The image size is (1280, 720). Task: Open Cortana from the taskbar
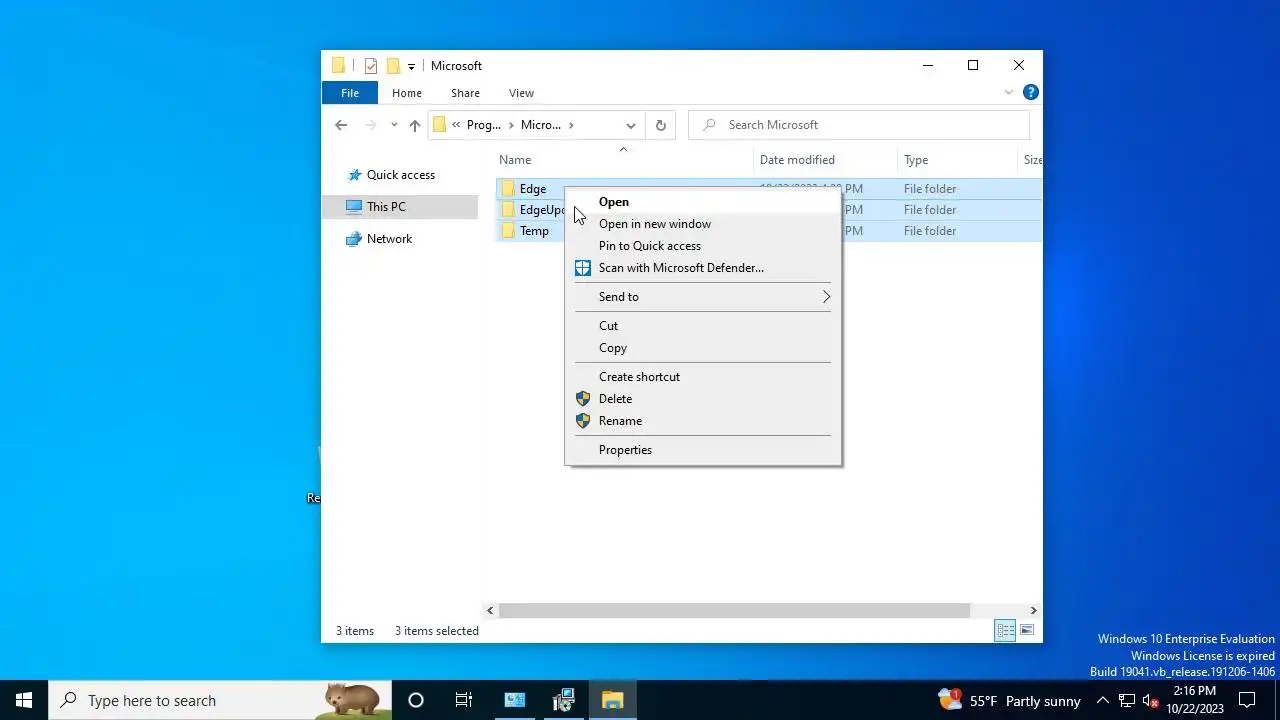tap(416, 700)
